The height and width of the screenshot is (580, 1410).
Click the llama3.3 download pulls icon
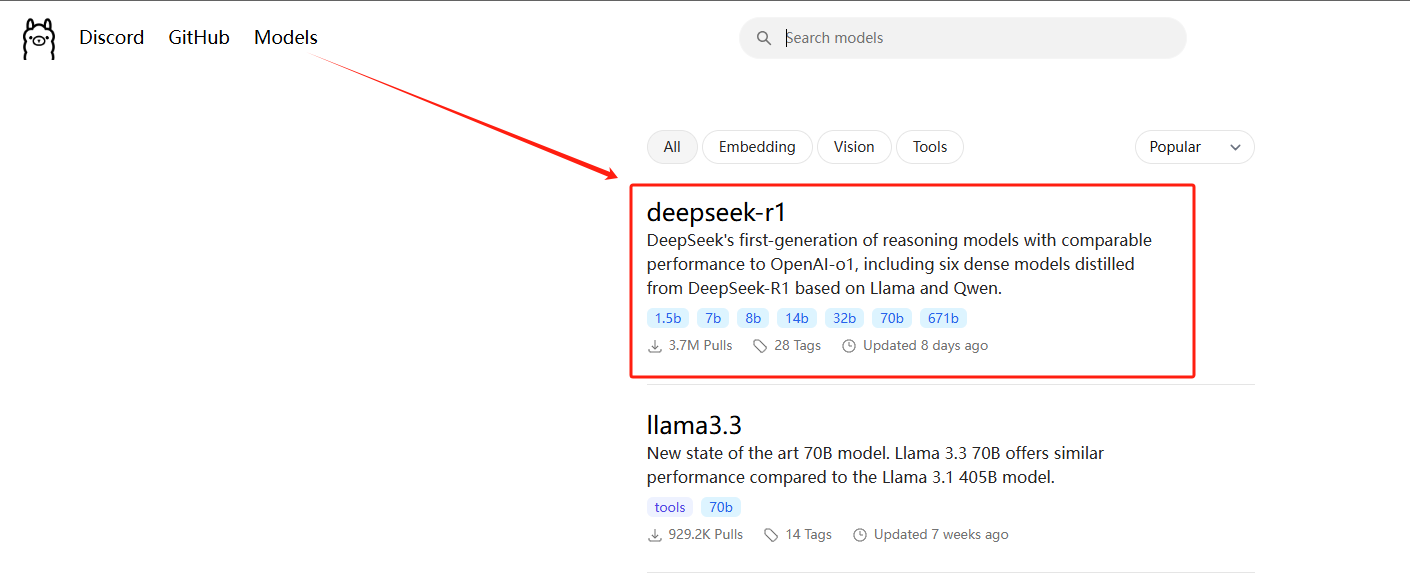coord(655,535)
